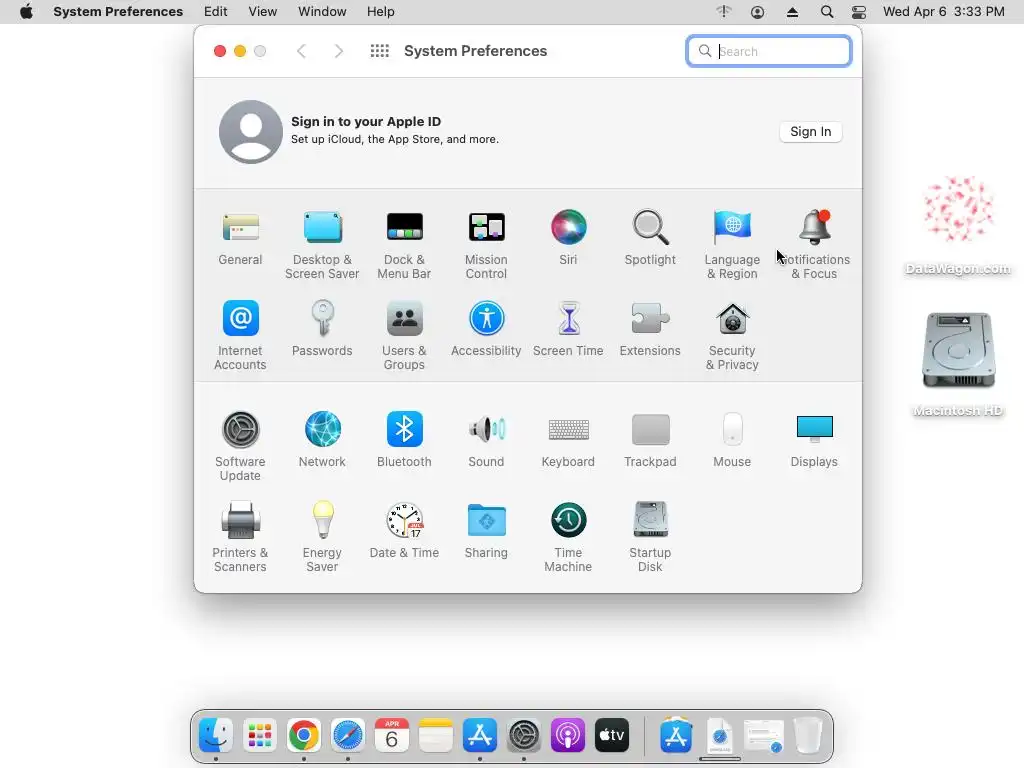Focus the System Preferences search field

(x=769, y=51)
